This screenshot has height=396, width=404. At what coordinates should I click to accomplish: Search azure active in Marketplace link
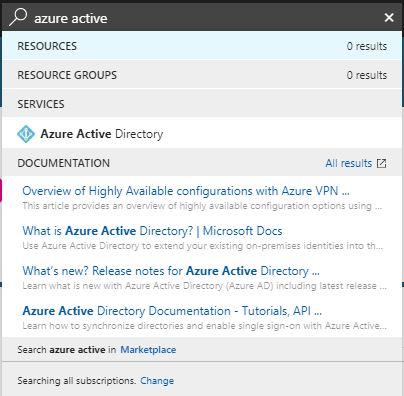click(x=148, y=350)
